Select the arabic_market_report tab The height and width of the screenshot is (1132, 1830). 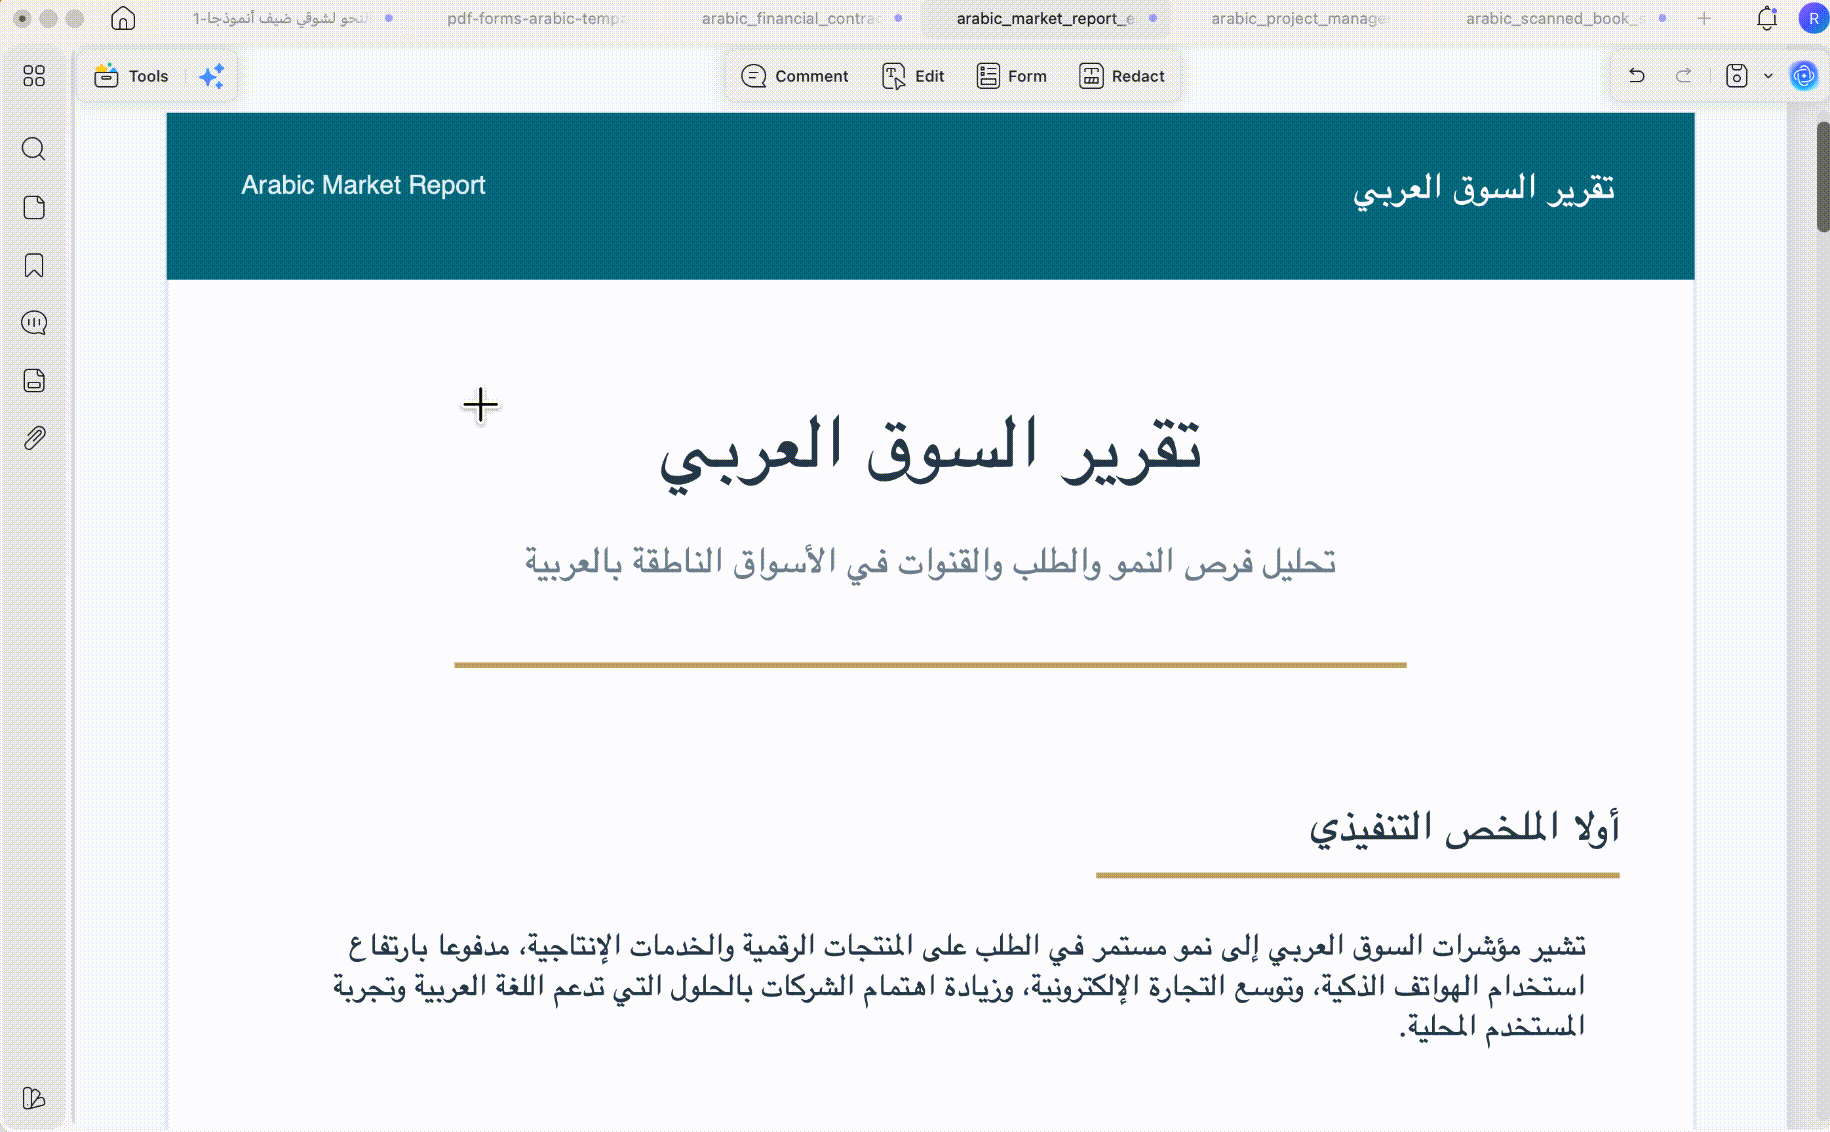click(x=1045, y=18)
